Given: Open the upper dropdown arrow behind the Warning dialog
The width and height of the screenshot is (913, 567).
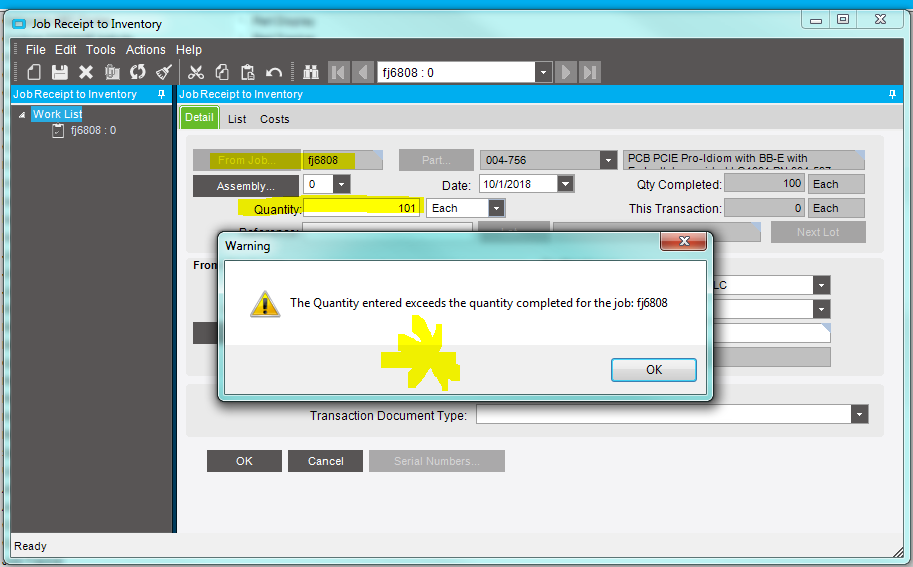Looking at the screenshot, I should point(822,285).
